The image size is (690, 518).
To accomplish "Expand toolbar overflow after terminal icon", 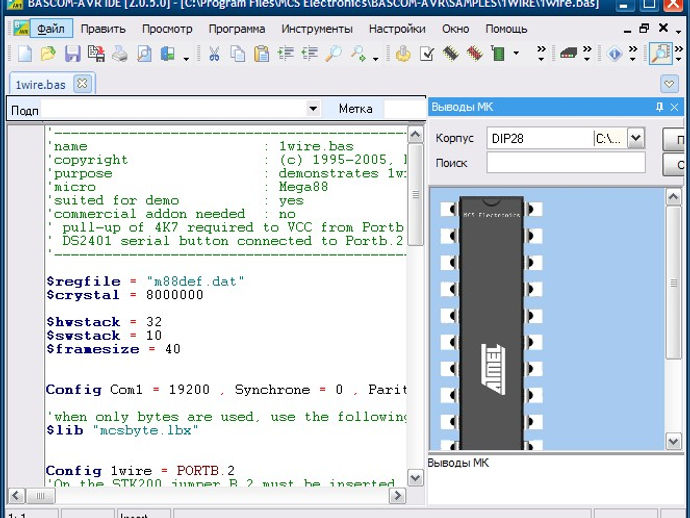I will pos(587,53).
